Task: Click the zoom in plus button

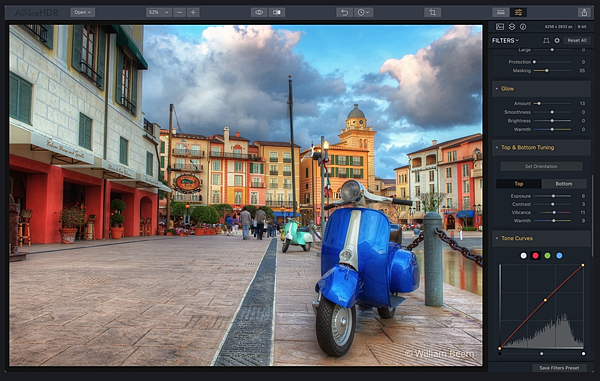Action: (193, 12)
